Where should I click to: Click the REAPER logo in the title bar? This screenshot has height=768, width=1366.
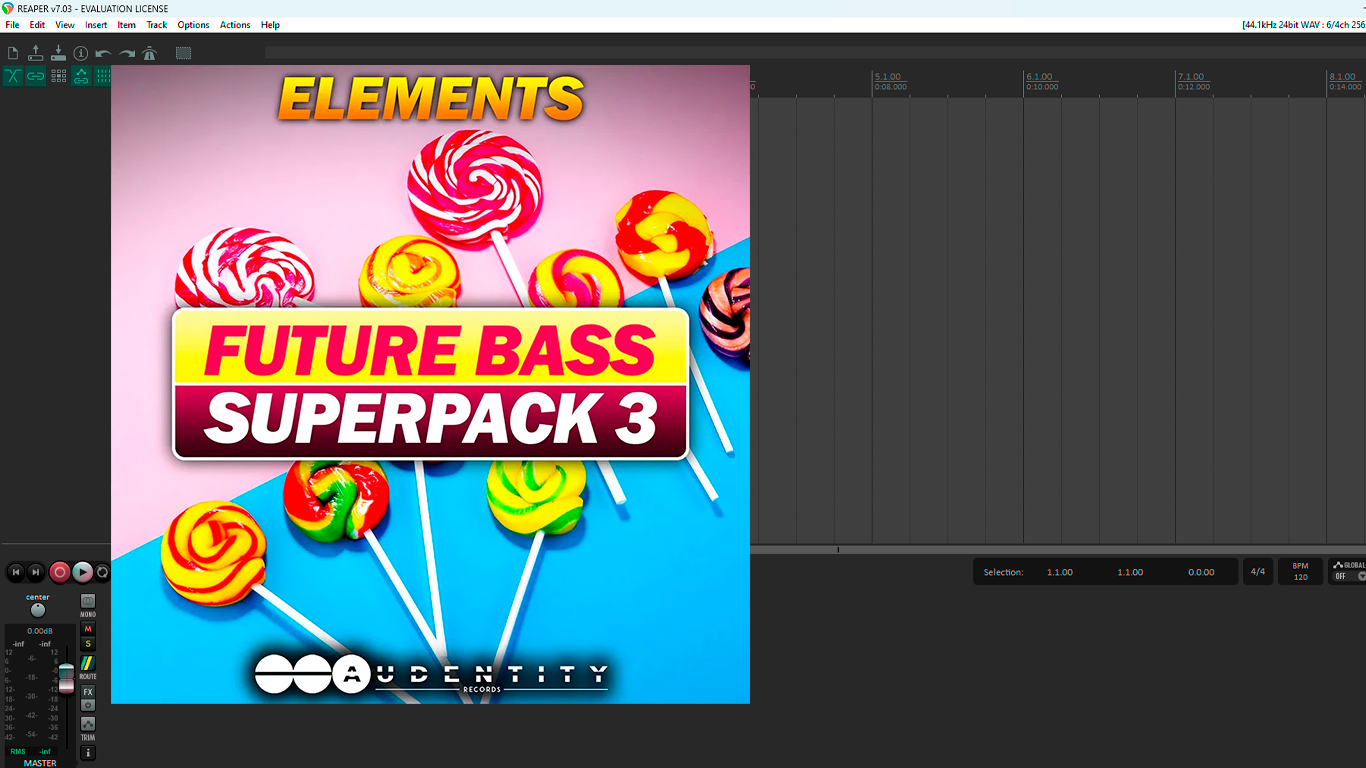coord(8,8)
